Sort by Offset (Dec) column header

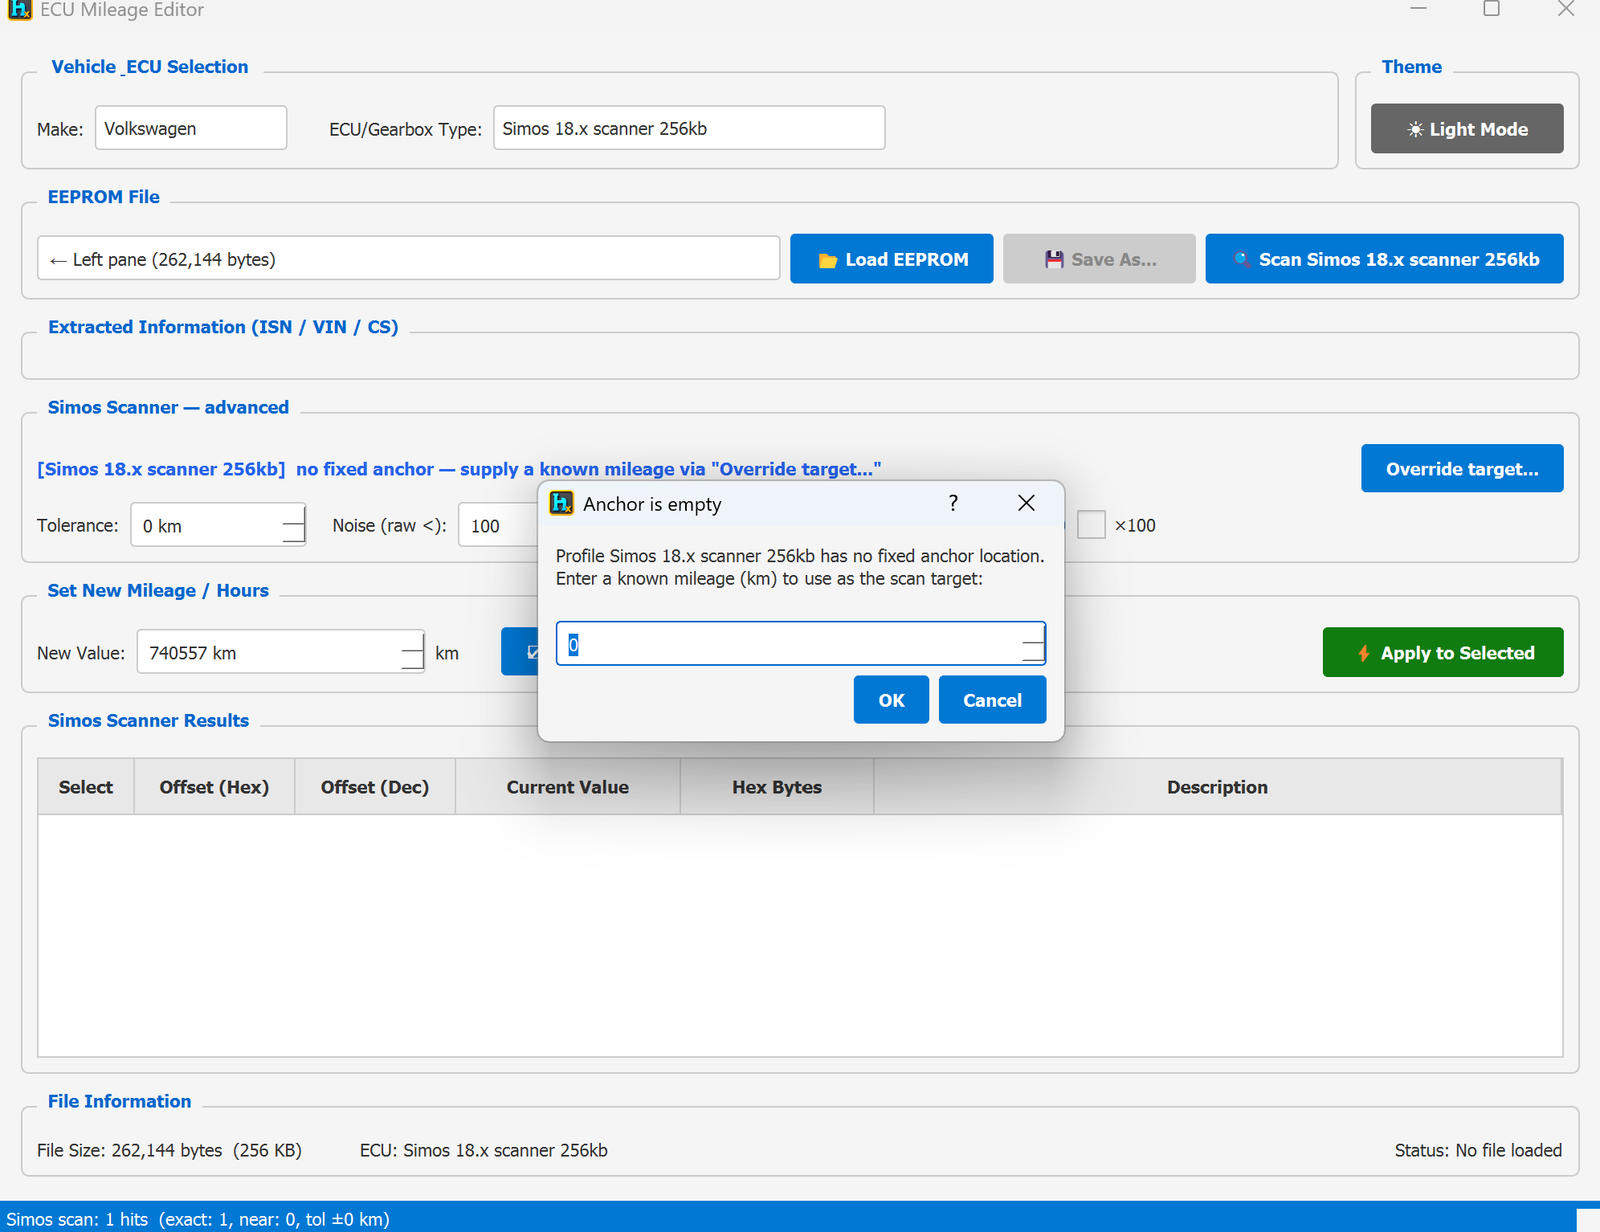click(375, 787)
